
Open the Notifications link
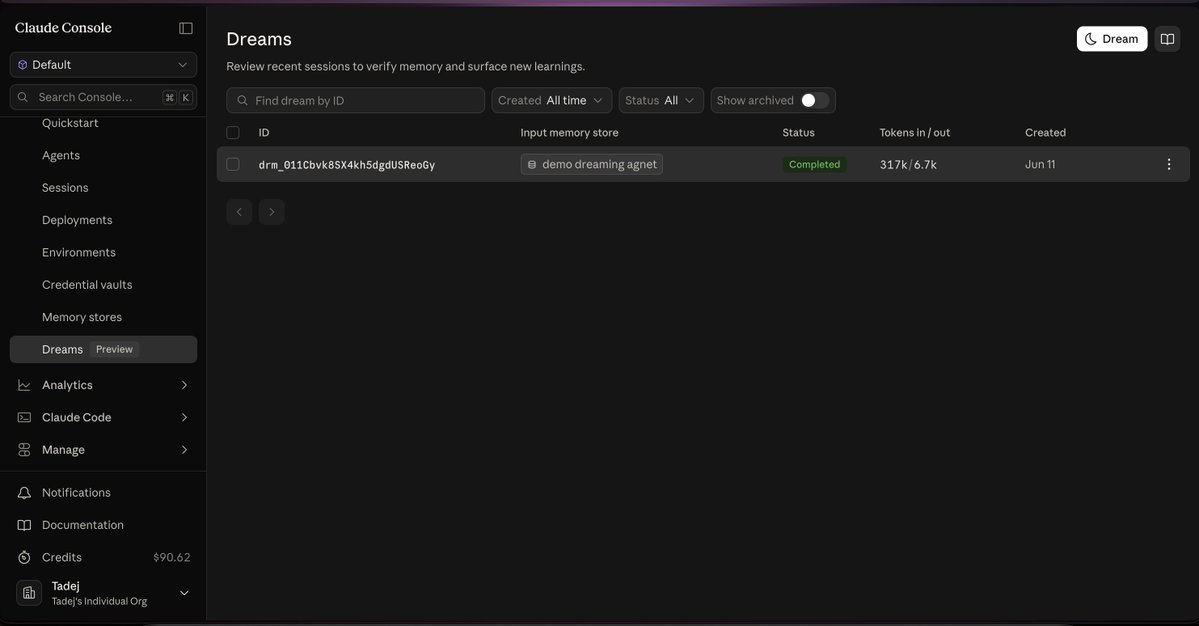76,493
